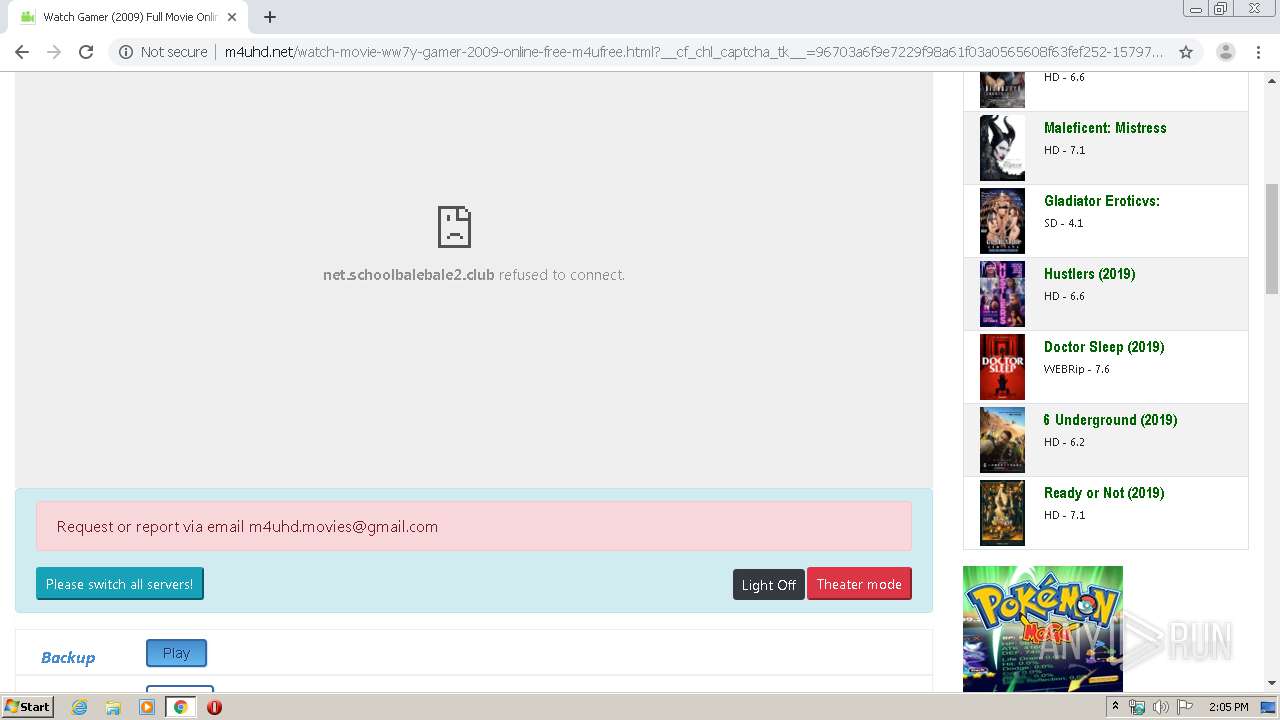Click the browser forward arrow

tap(54, 52)
